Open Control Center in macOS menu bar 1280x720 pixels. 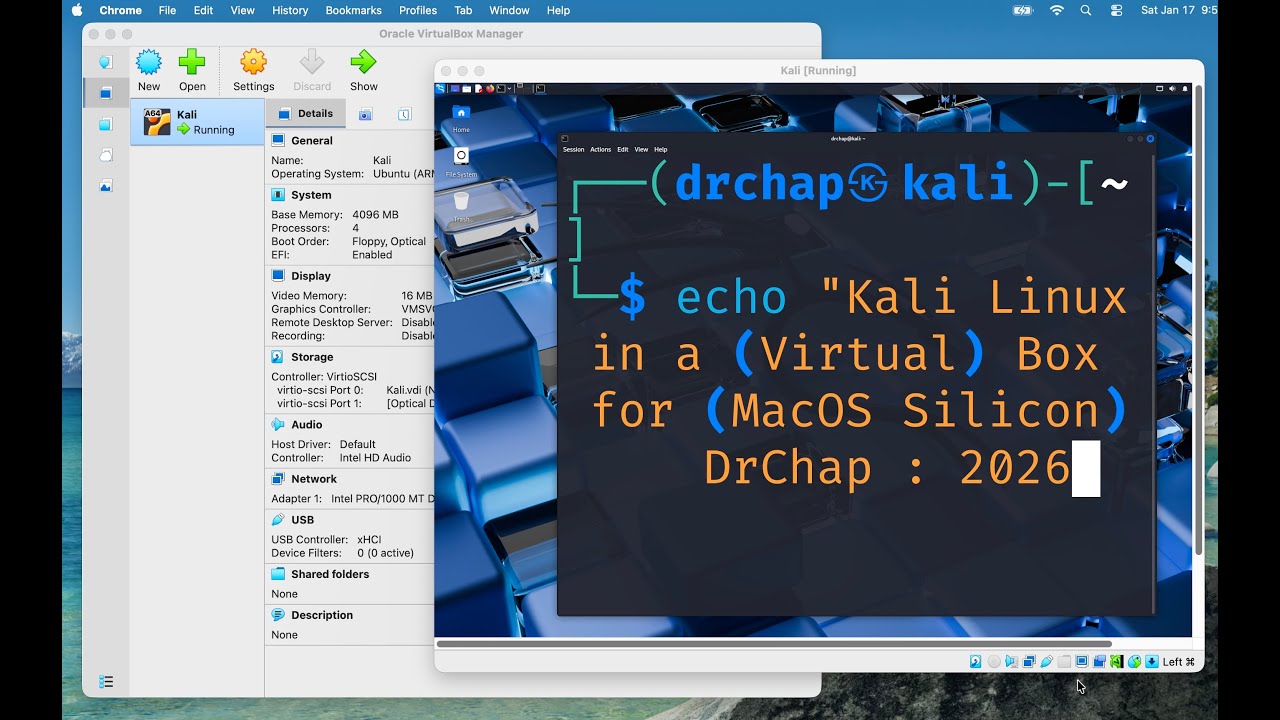point(1117,10)
